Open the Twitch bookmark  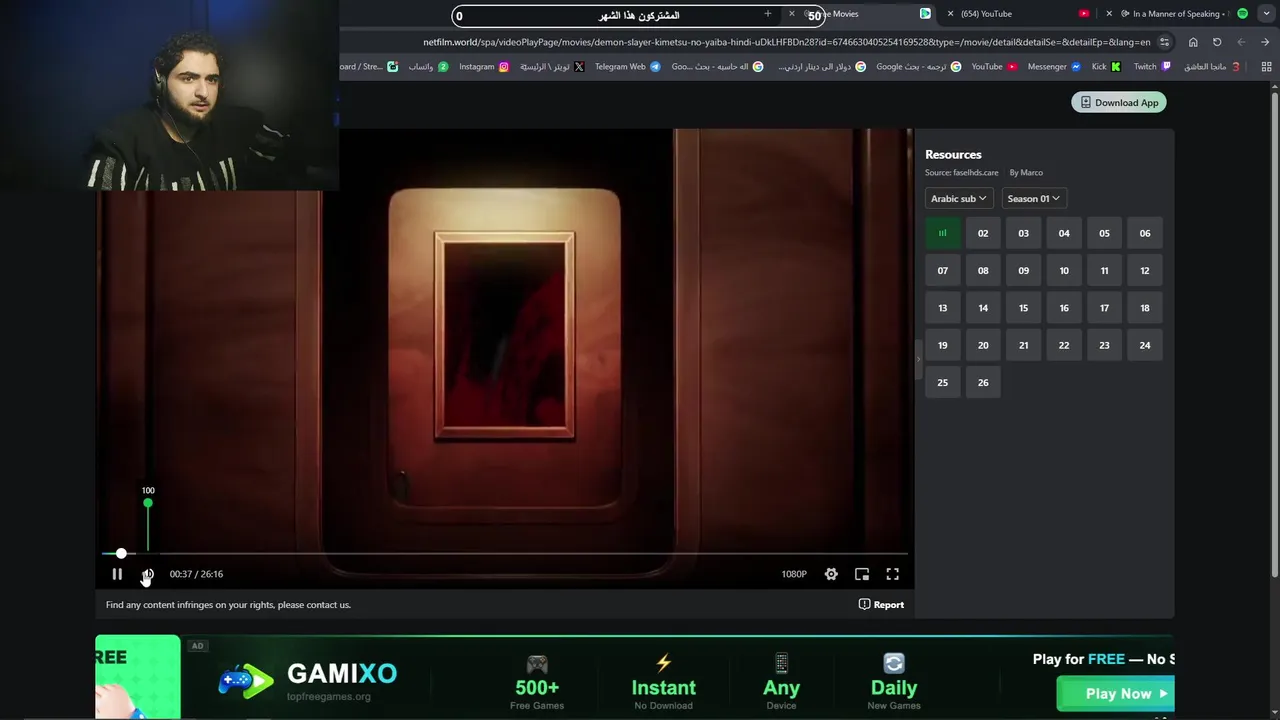click(x=1152, y=66)
